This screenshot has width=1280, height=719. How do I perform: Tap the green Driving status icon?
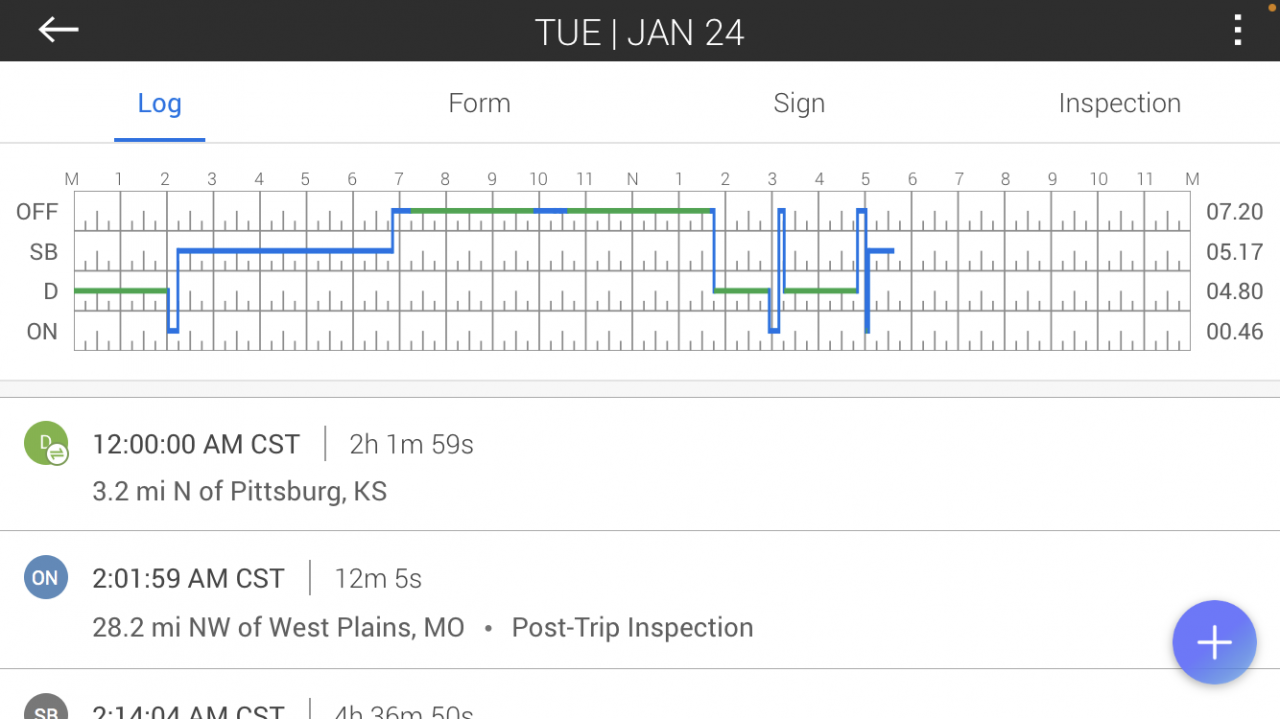(46, 443)
